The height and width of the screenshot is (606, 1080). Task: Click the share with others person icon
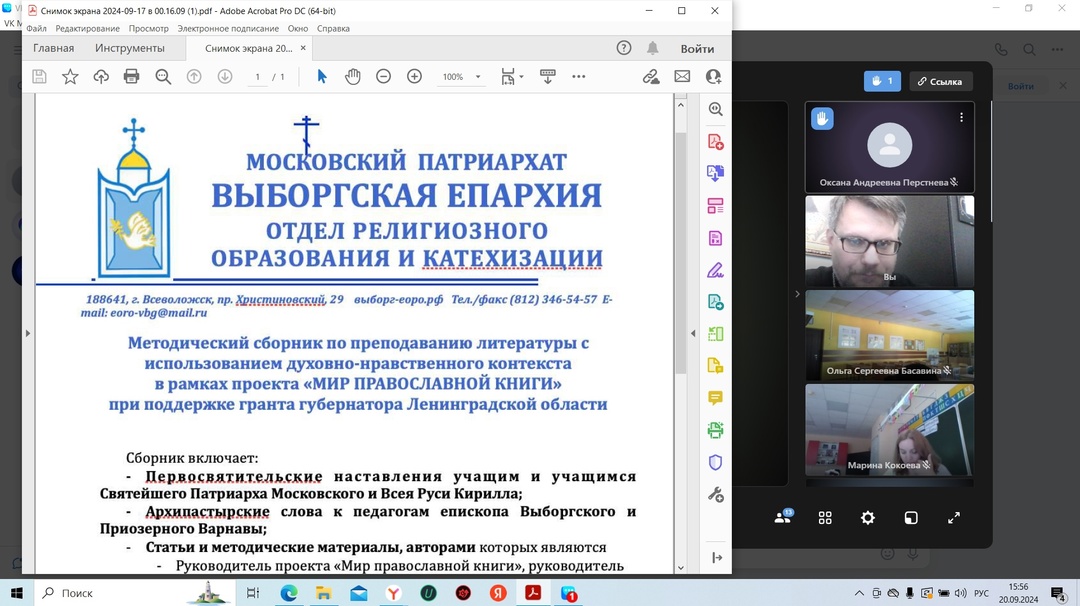click(714, 76)
